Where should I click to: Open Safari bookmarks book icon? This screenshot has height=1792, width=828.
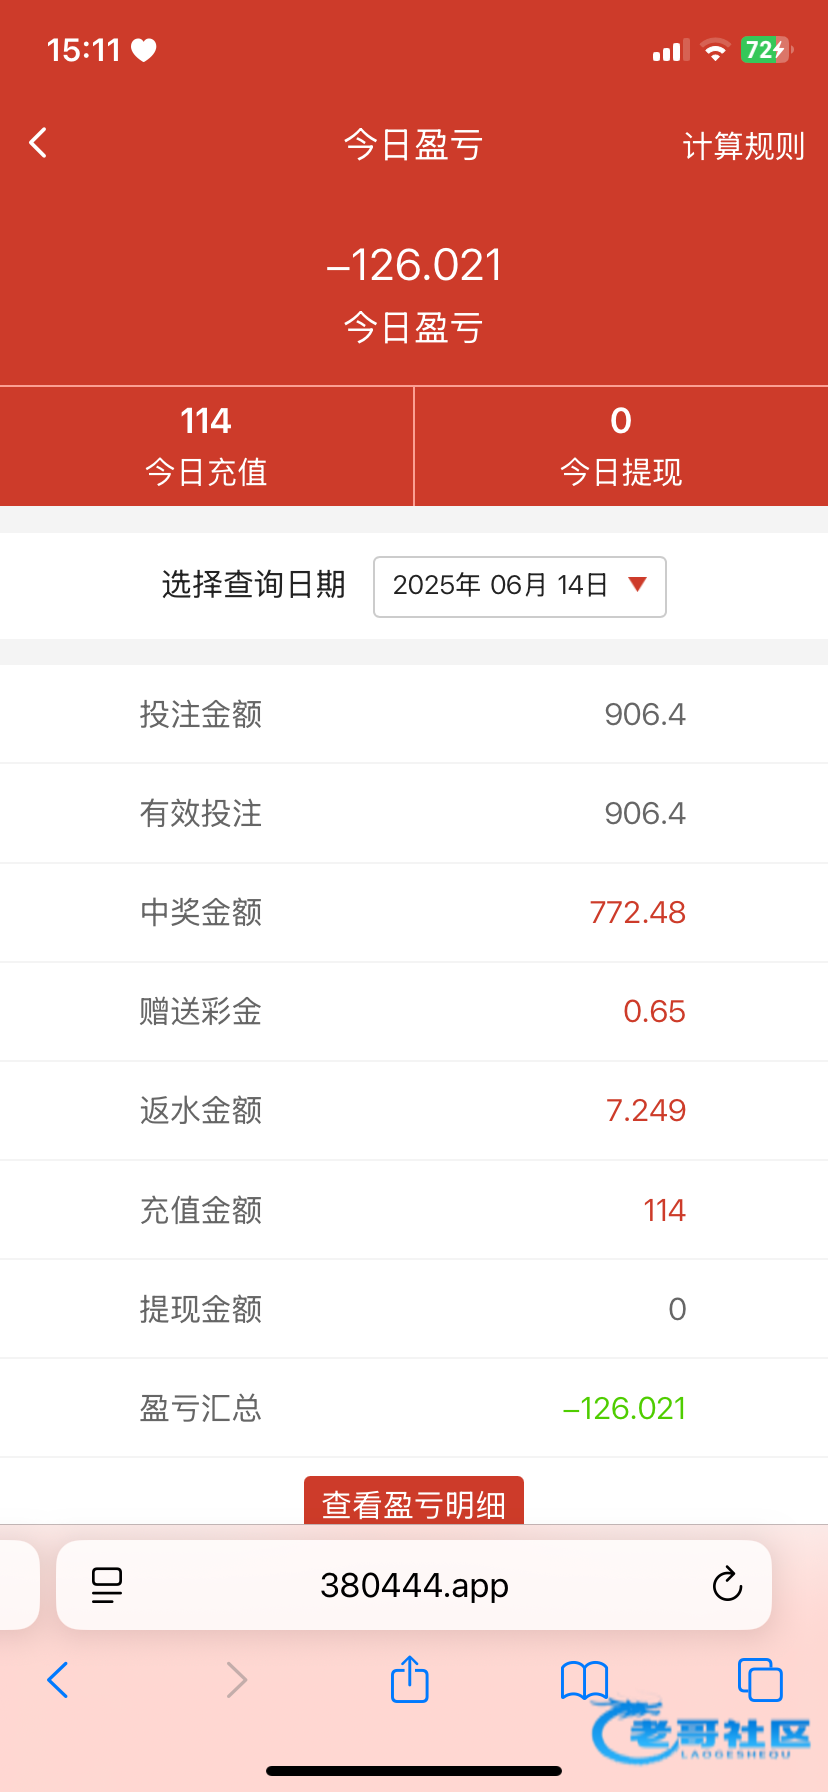tap(584, 1680)
